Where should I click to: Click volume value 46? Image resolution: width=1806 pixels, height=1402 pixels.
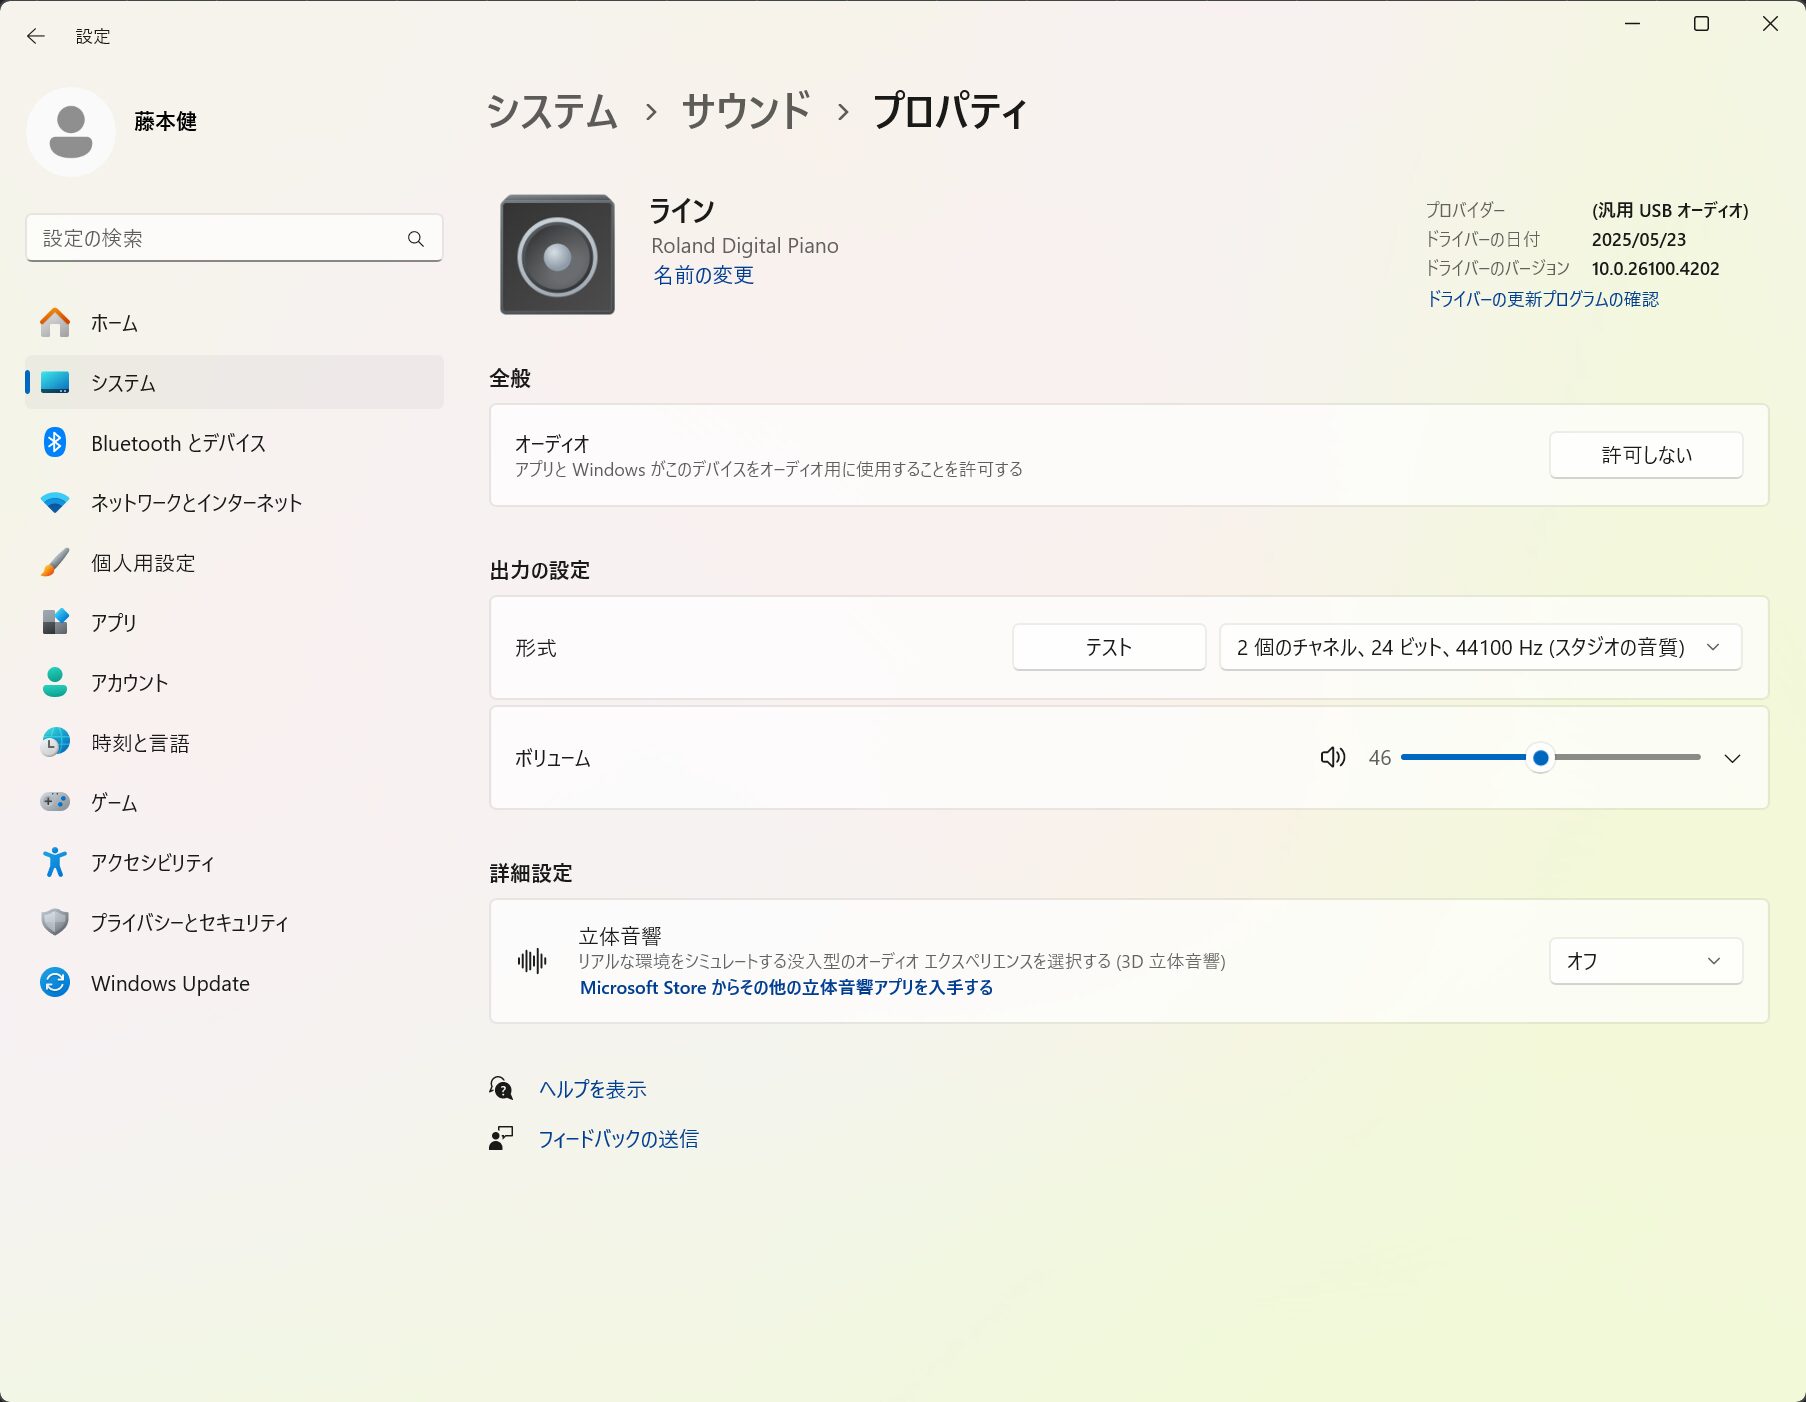point(1380,758)
